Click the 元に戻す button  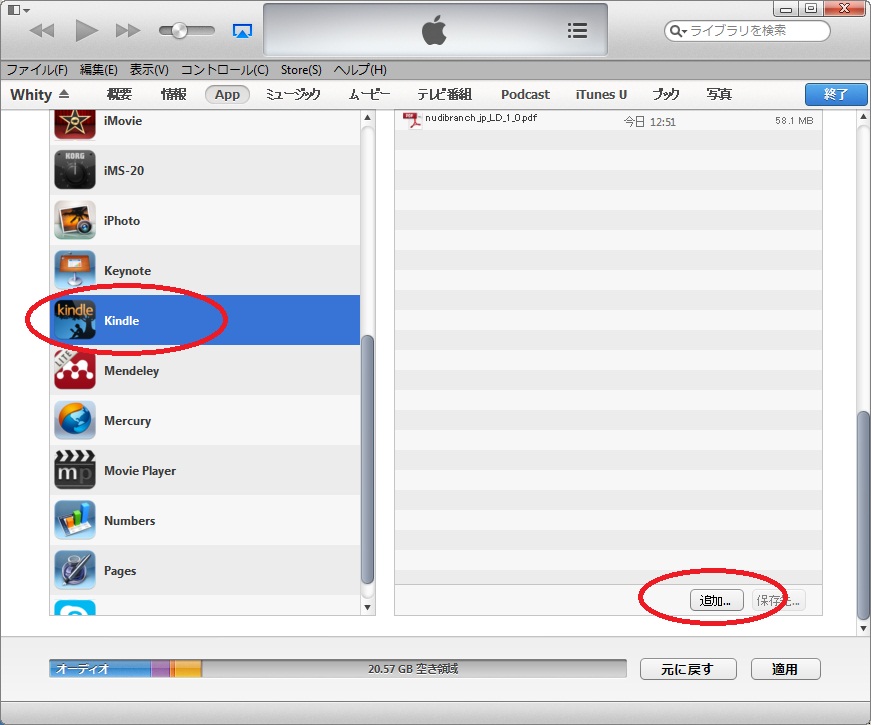point(688,669)
